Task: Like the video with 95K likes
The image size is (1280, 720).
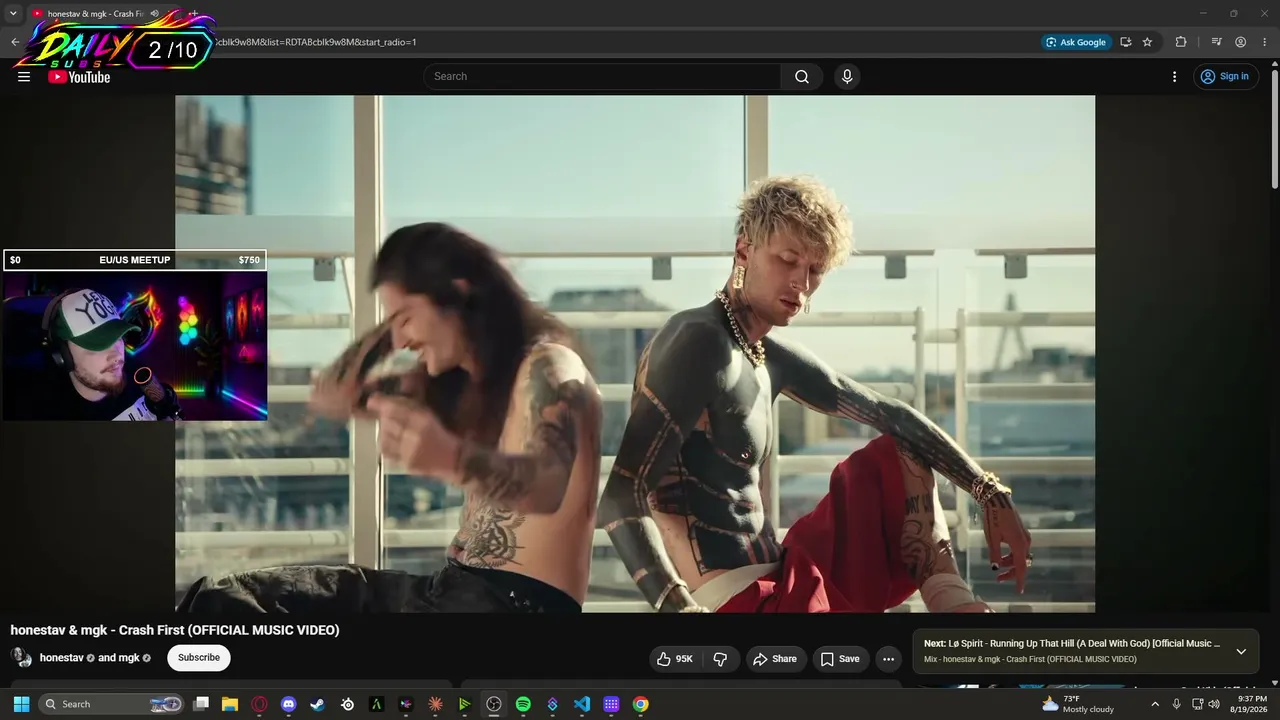Action: (x=675, y=659)
